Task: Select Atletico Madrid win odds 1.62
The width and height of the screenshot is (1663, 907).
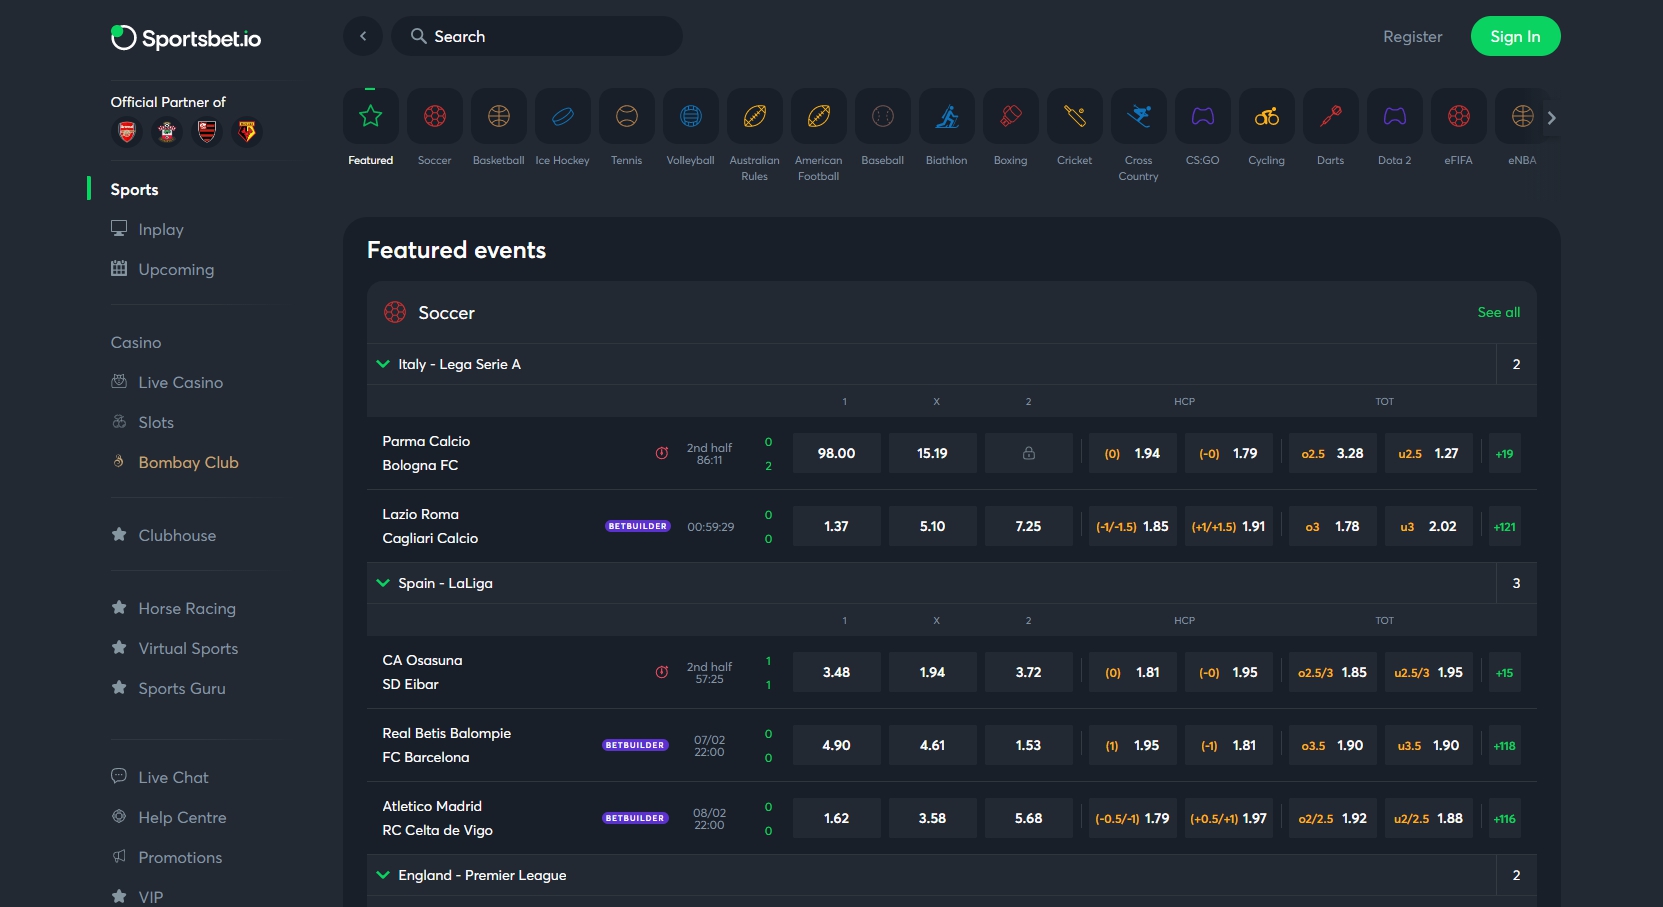Action: pos(837,818)
